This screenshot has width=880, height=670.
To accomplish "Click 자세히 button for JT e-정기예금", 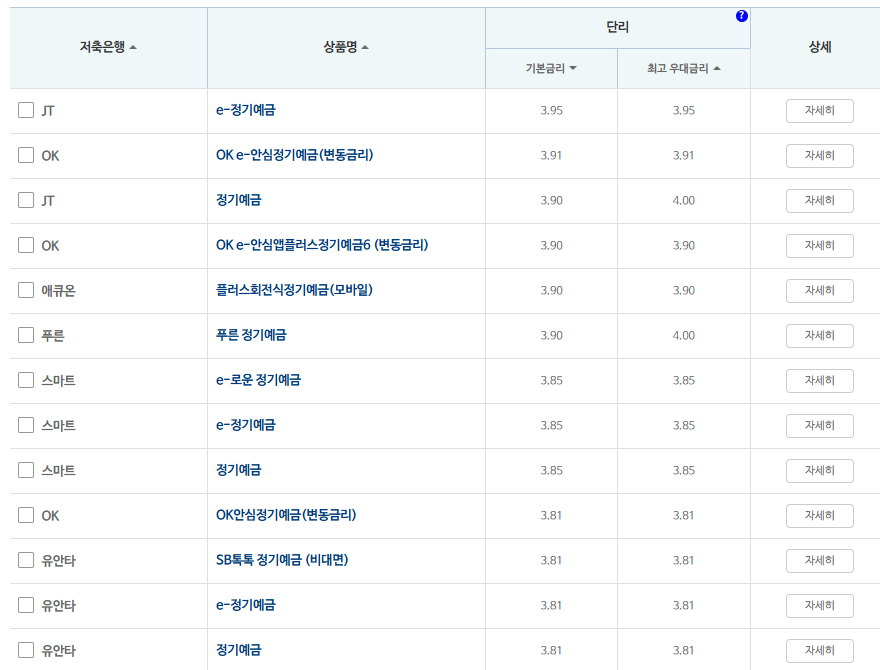I will point(819,111).
